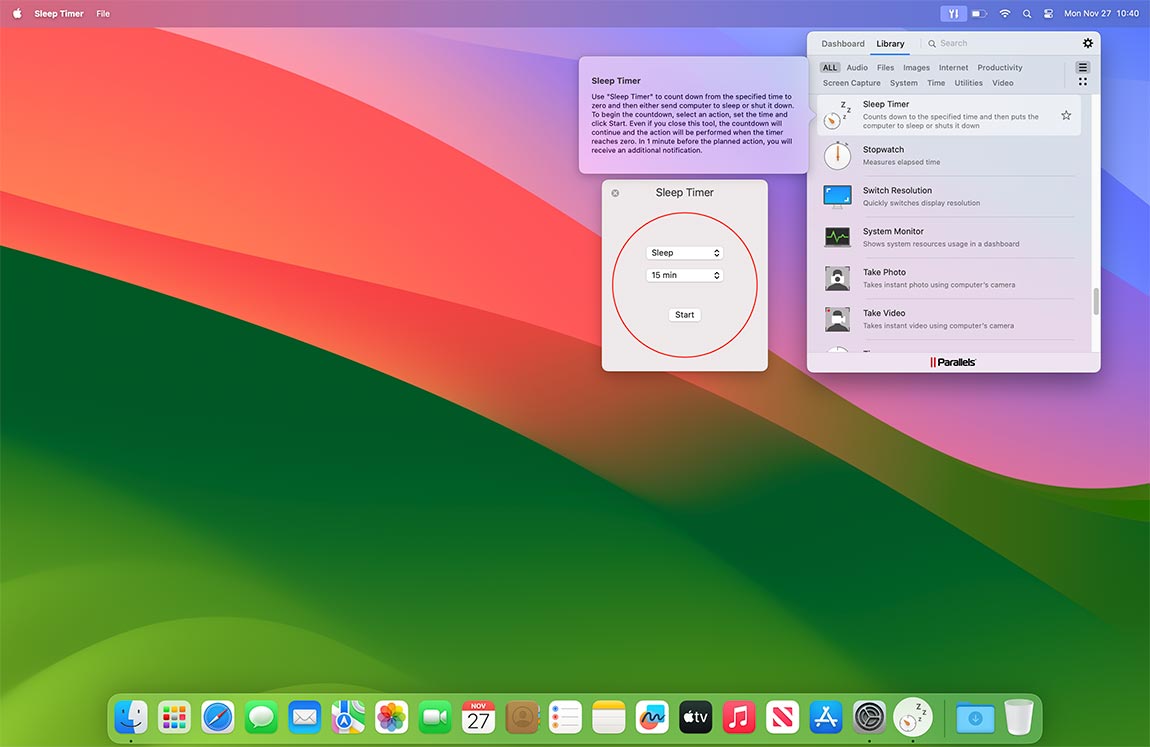Open the System Monitor tool icon
The height and width of the screenshot is (747, 1150).
coord(837,237)
